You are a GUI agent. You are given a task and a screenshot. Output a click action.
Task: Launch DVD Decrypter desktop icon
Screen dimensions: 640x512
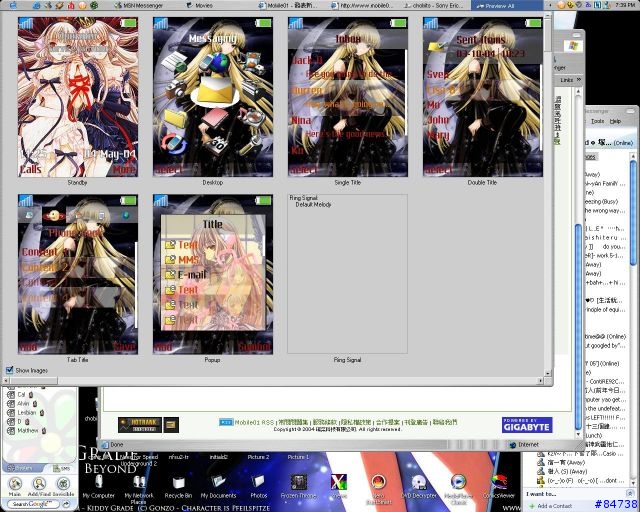[419, 487]
